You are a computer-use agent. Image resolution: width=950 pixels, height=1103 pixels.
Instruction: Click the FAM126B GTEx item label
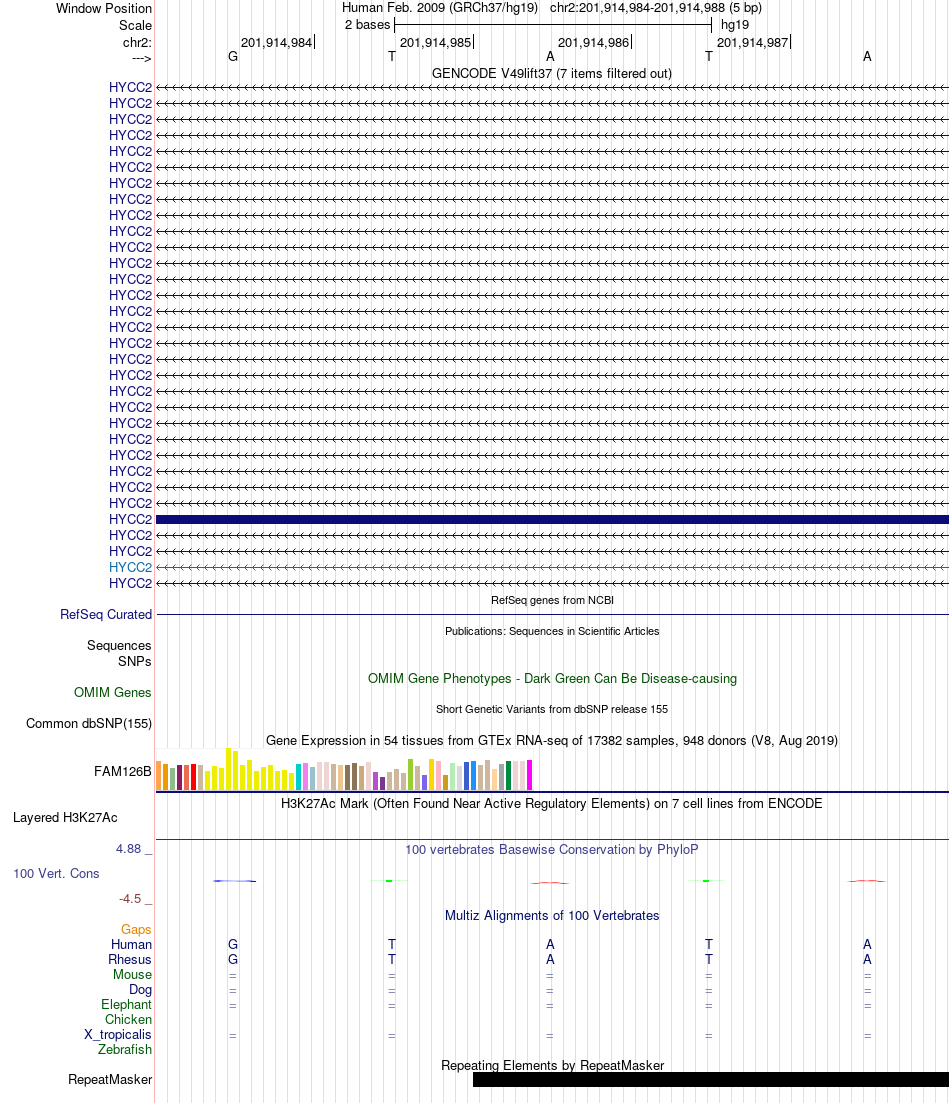pyautogui.click(x=122, y=771)
